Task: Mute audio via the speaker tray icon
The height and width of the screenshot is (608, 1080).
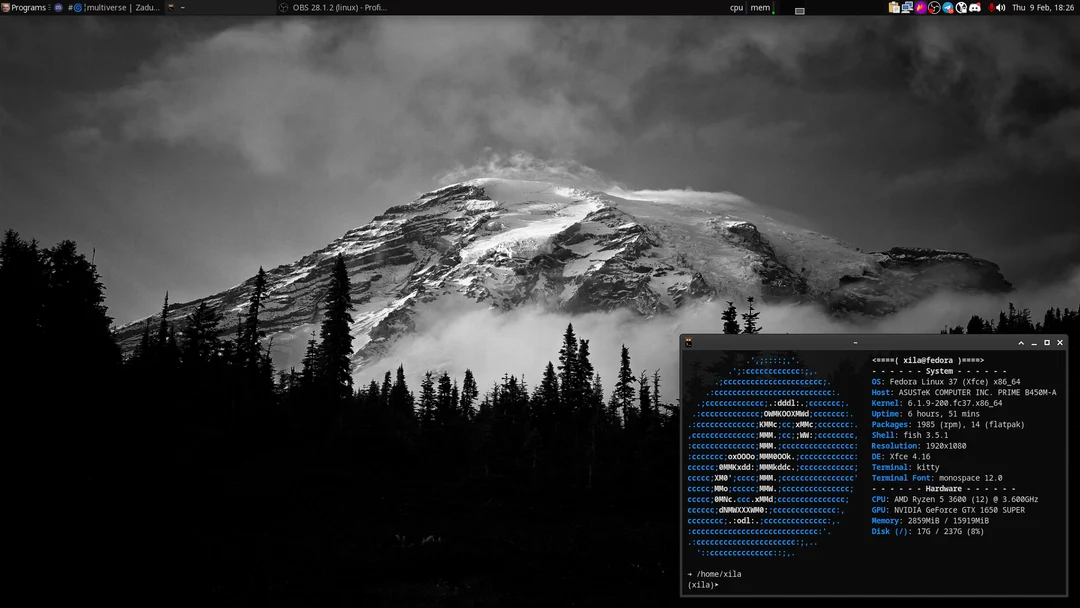Action: tap(1000, 6)
